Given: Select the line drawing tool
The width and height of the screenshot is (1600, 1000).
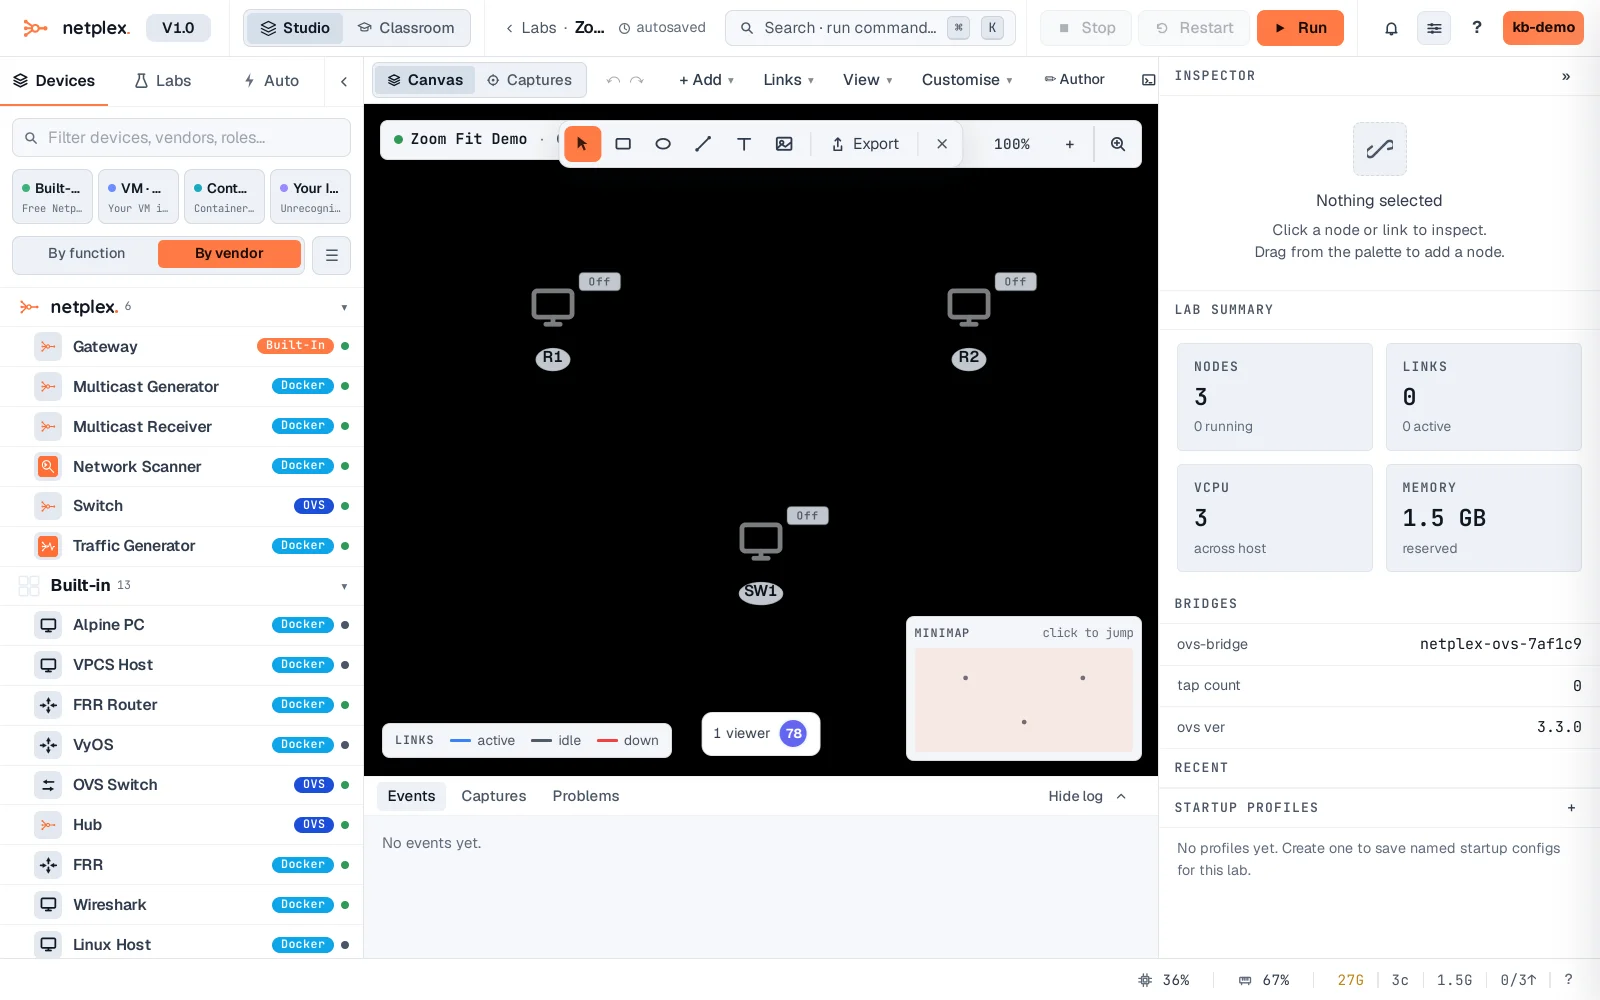Looking at the screenshot, I should (703, 144).
